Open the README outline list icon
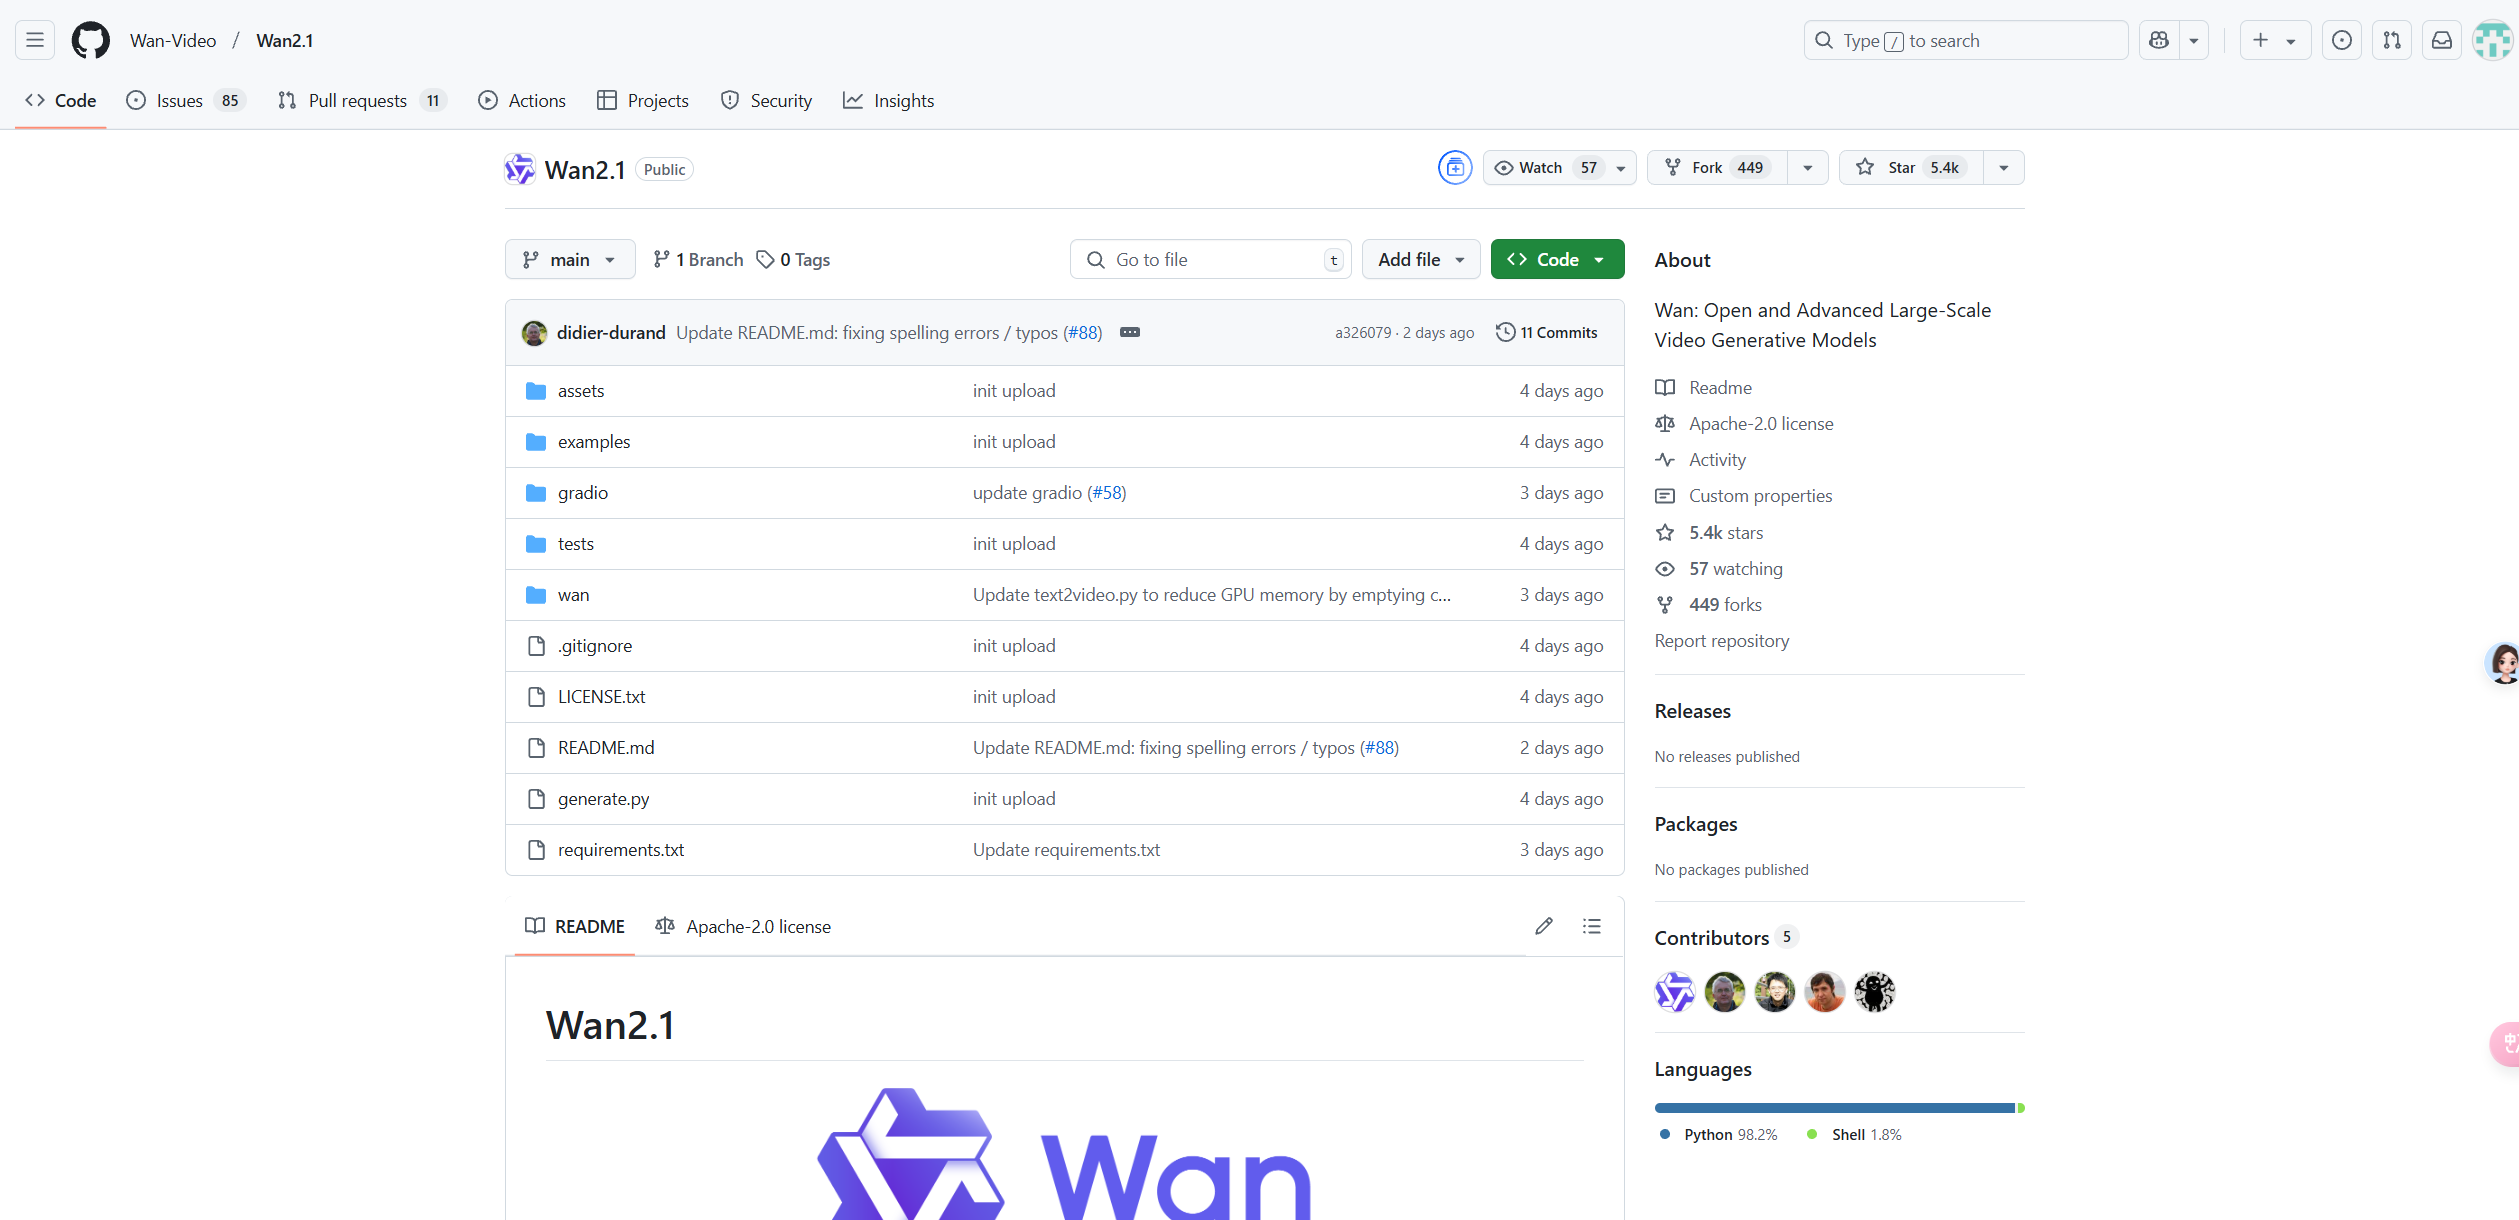The height and width of the screenshot is (1220, 2519). (1591, 926)
